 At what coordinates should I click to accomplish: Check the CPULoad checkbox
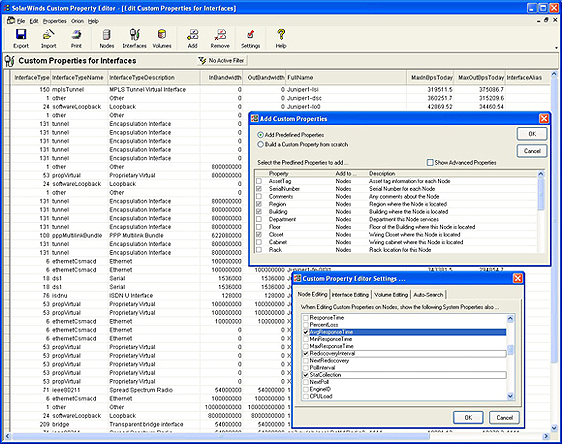306,396
